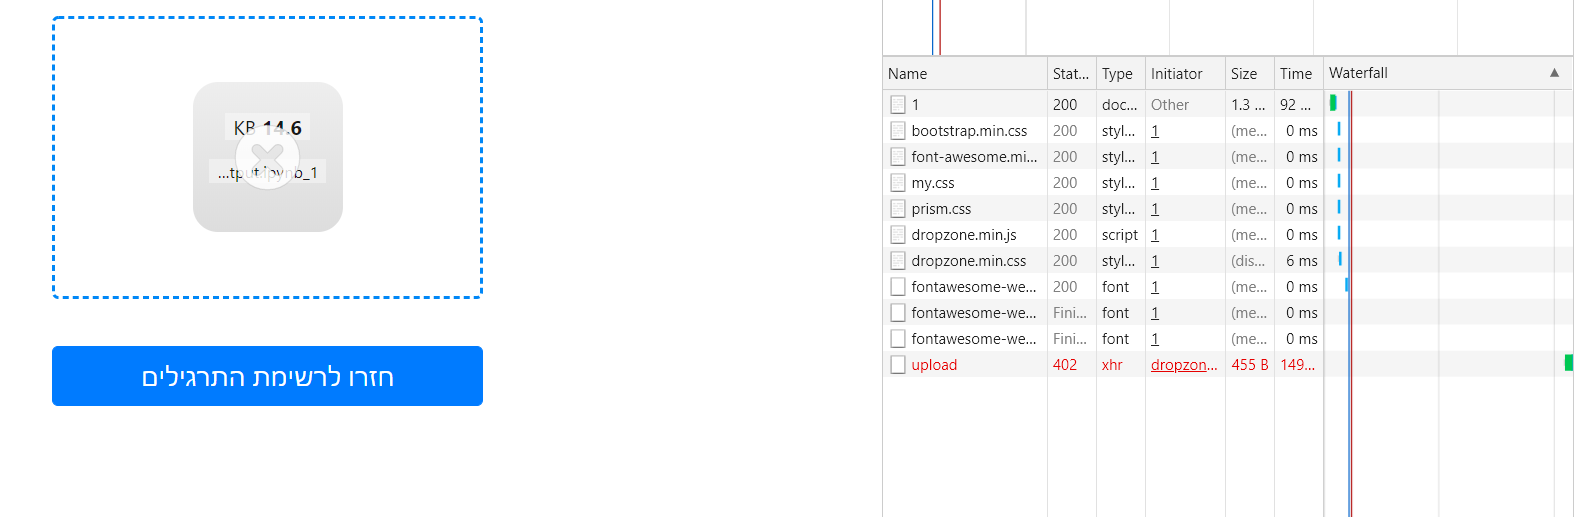This screenshot has height=517, width=1574.
Task: Open initiator link in the my.css row
Action: (1155, 183)
